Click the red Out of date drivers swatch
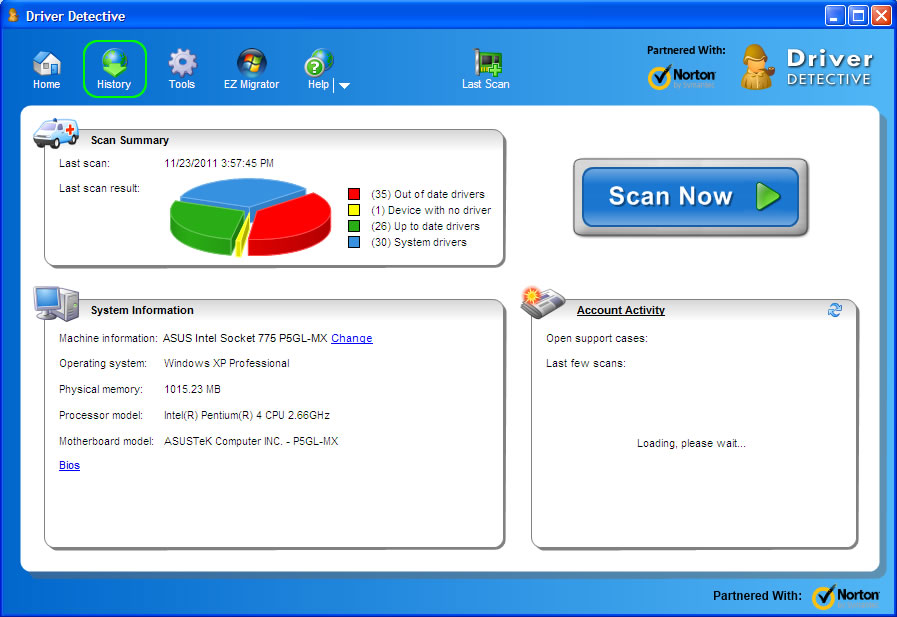Image resolution: width=897 pixels, height=617 pixels. coord(354,194)
